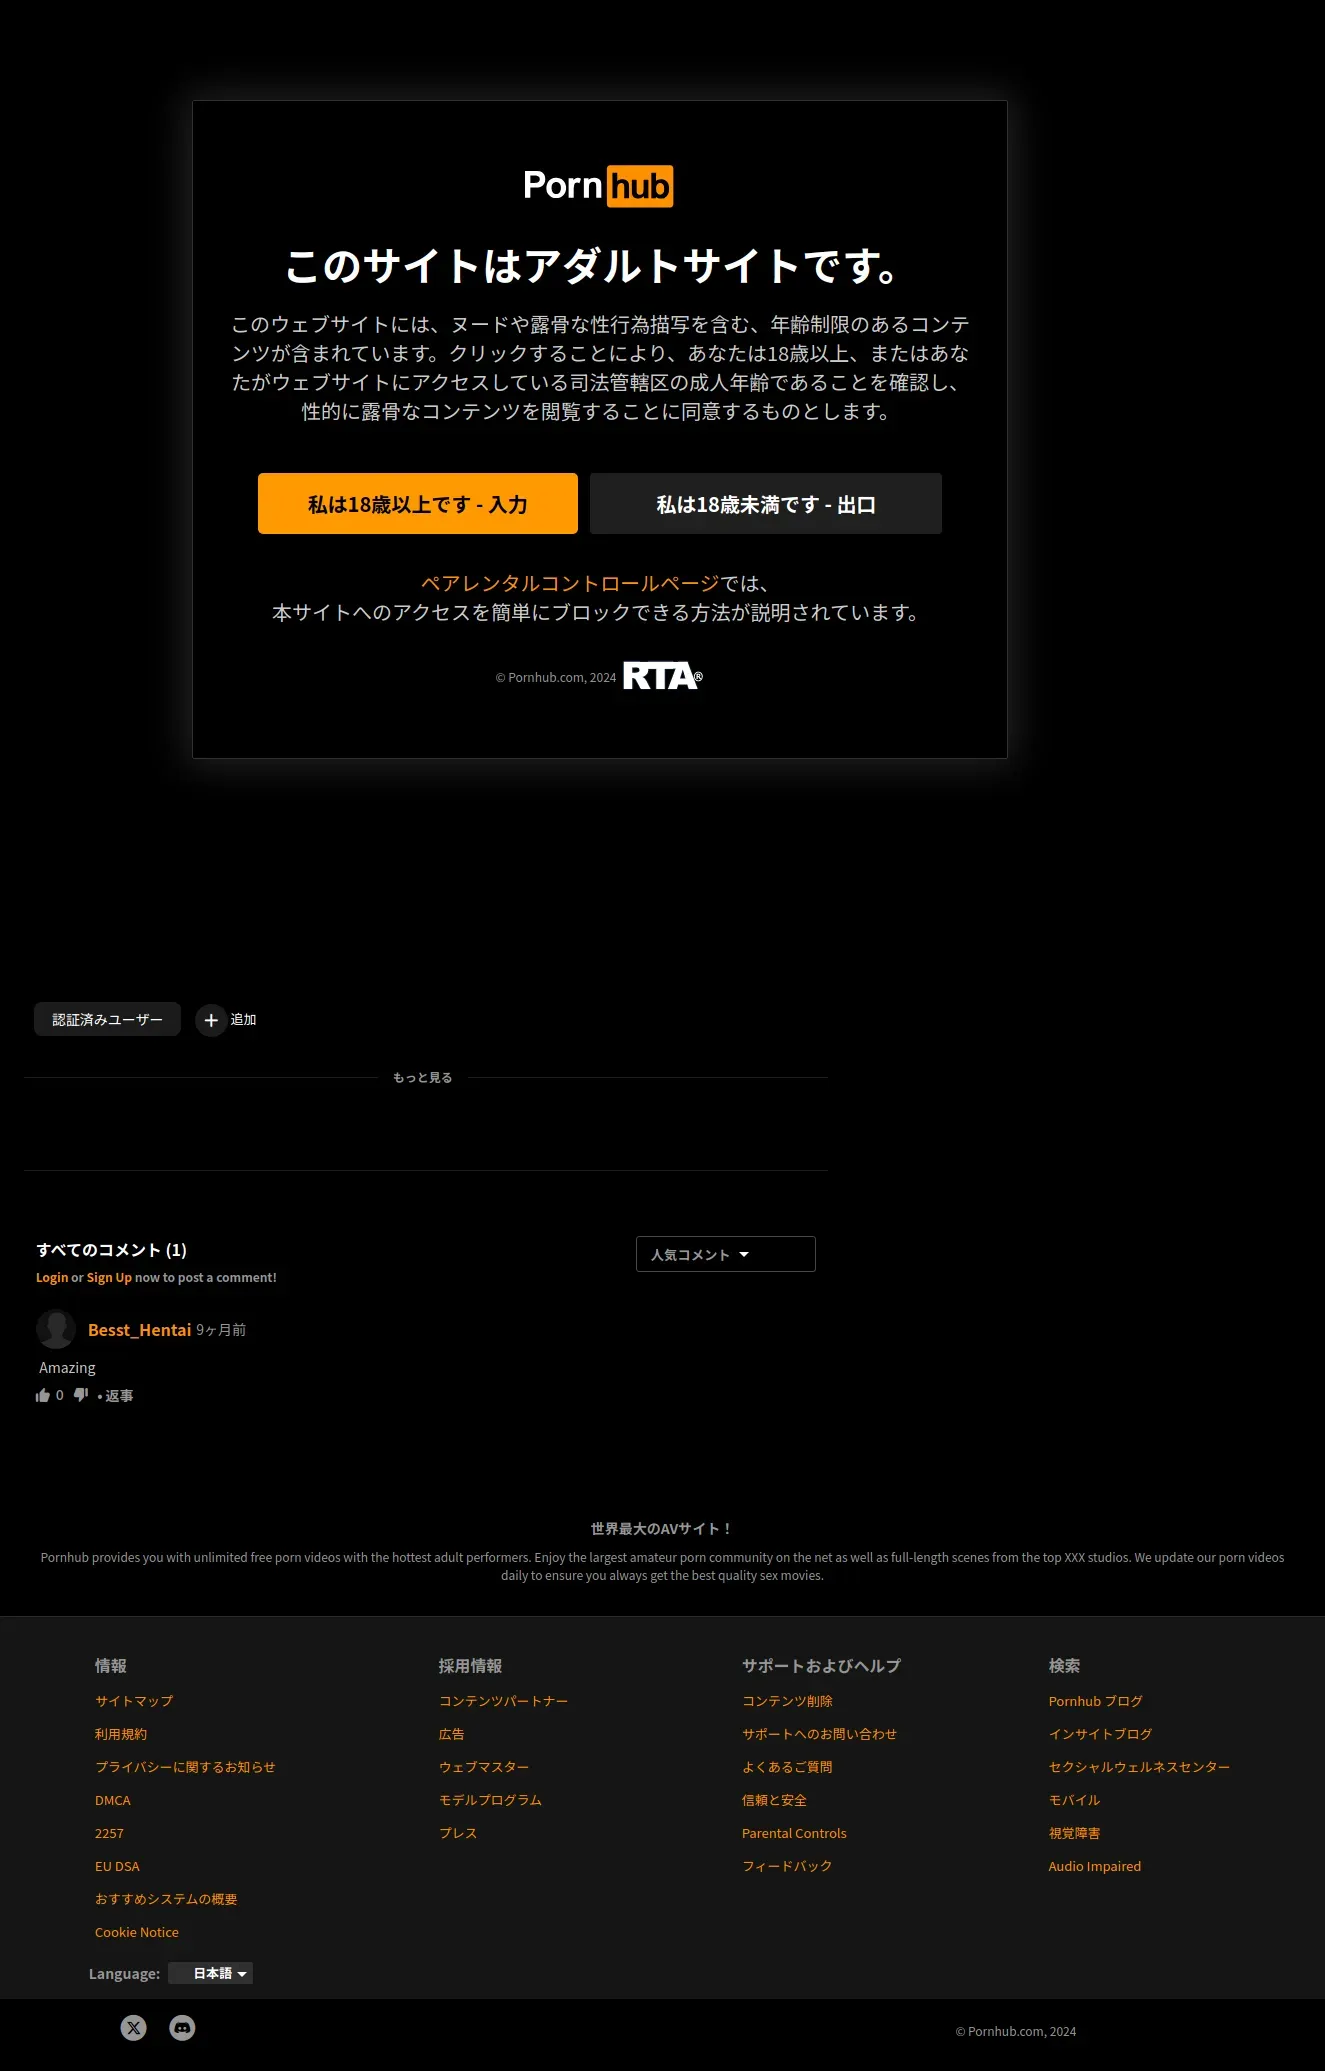Click 返事 to reply to comment
This screenshot has width=1325, height=2071.
point(119,1396)
